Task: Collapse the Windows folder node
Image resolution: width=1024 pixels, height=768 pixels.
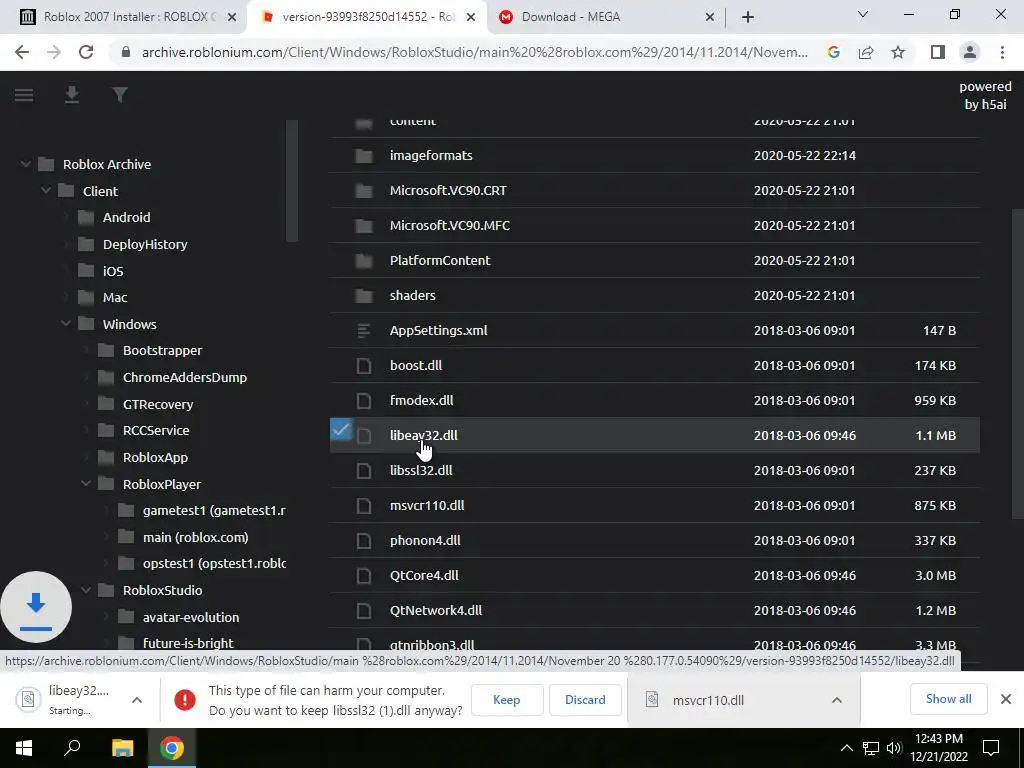Action: 66,325
